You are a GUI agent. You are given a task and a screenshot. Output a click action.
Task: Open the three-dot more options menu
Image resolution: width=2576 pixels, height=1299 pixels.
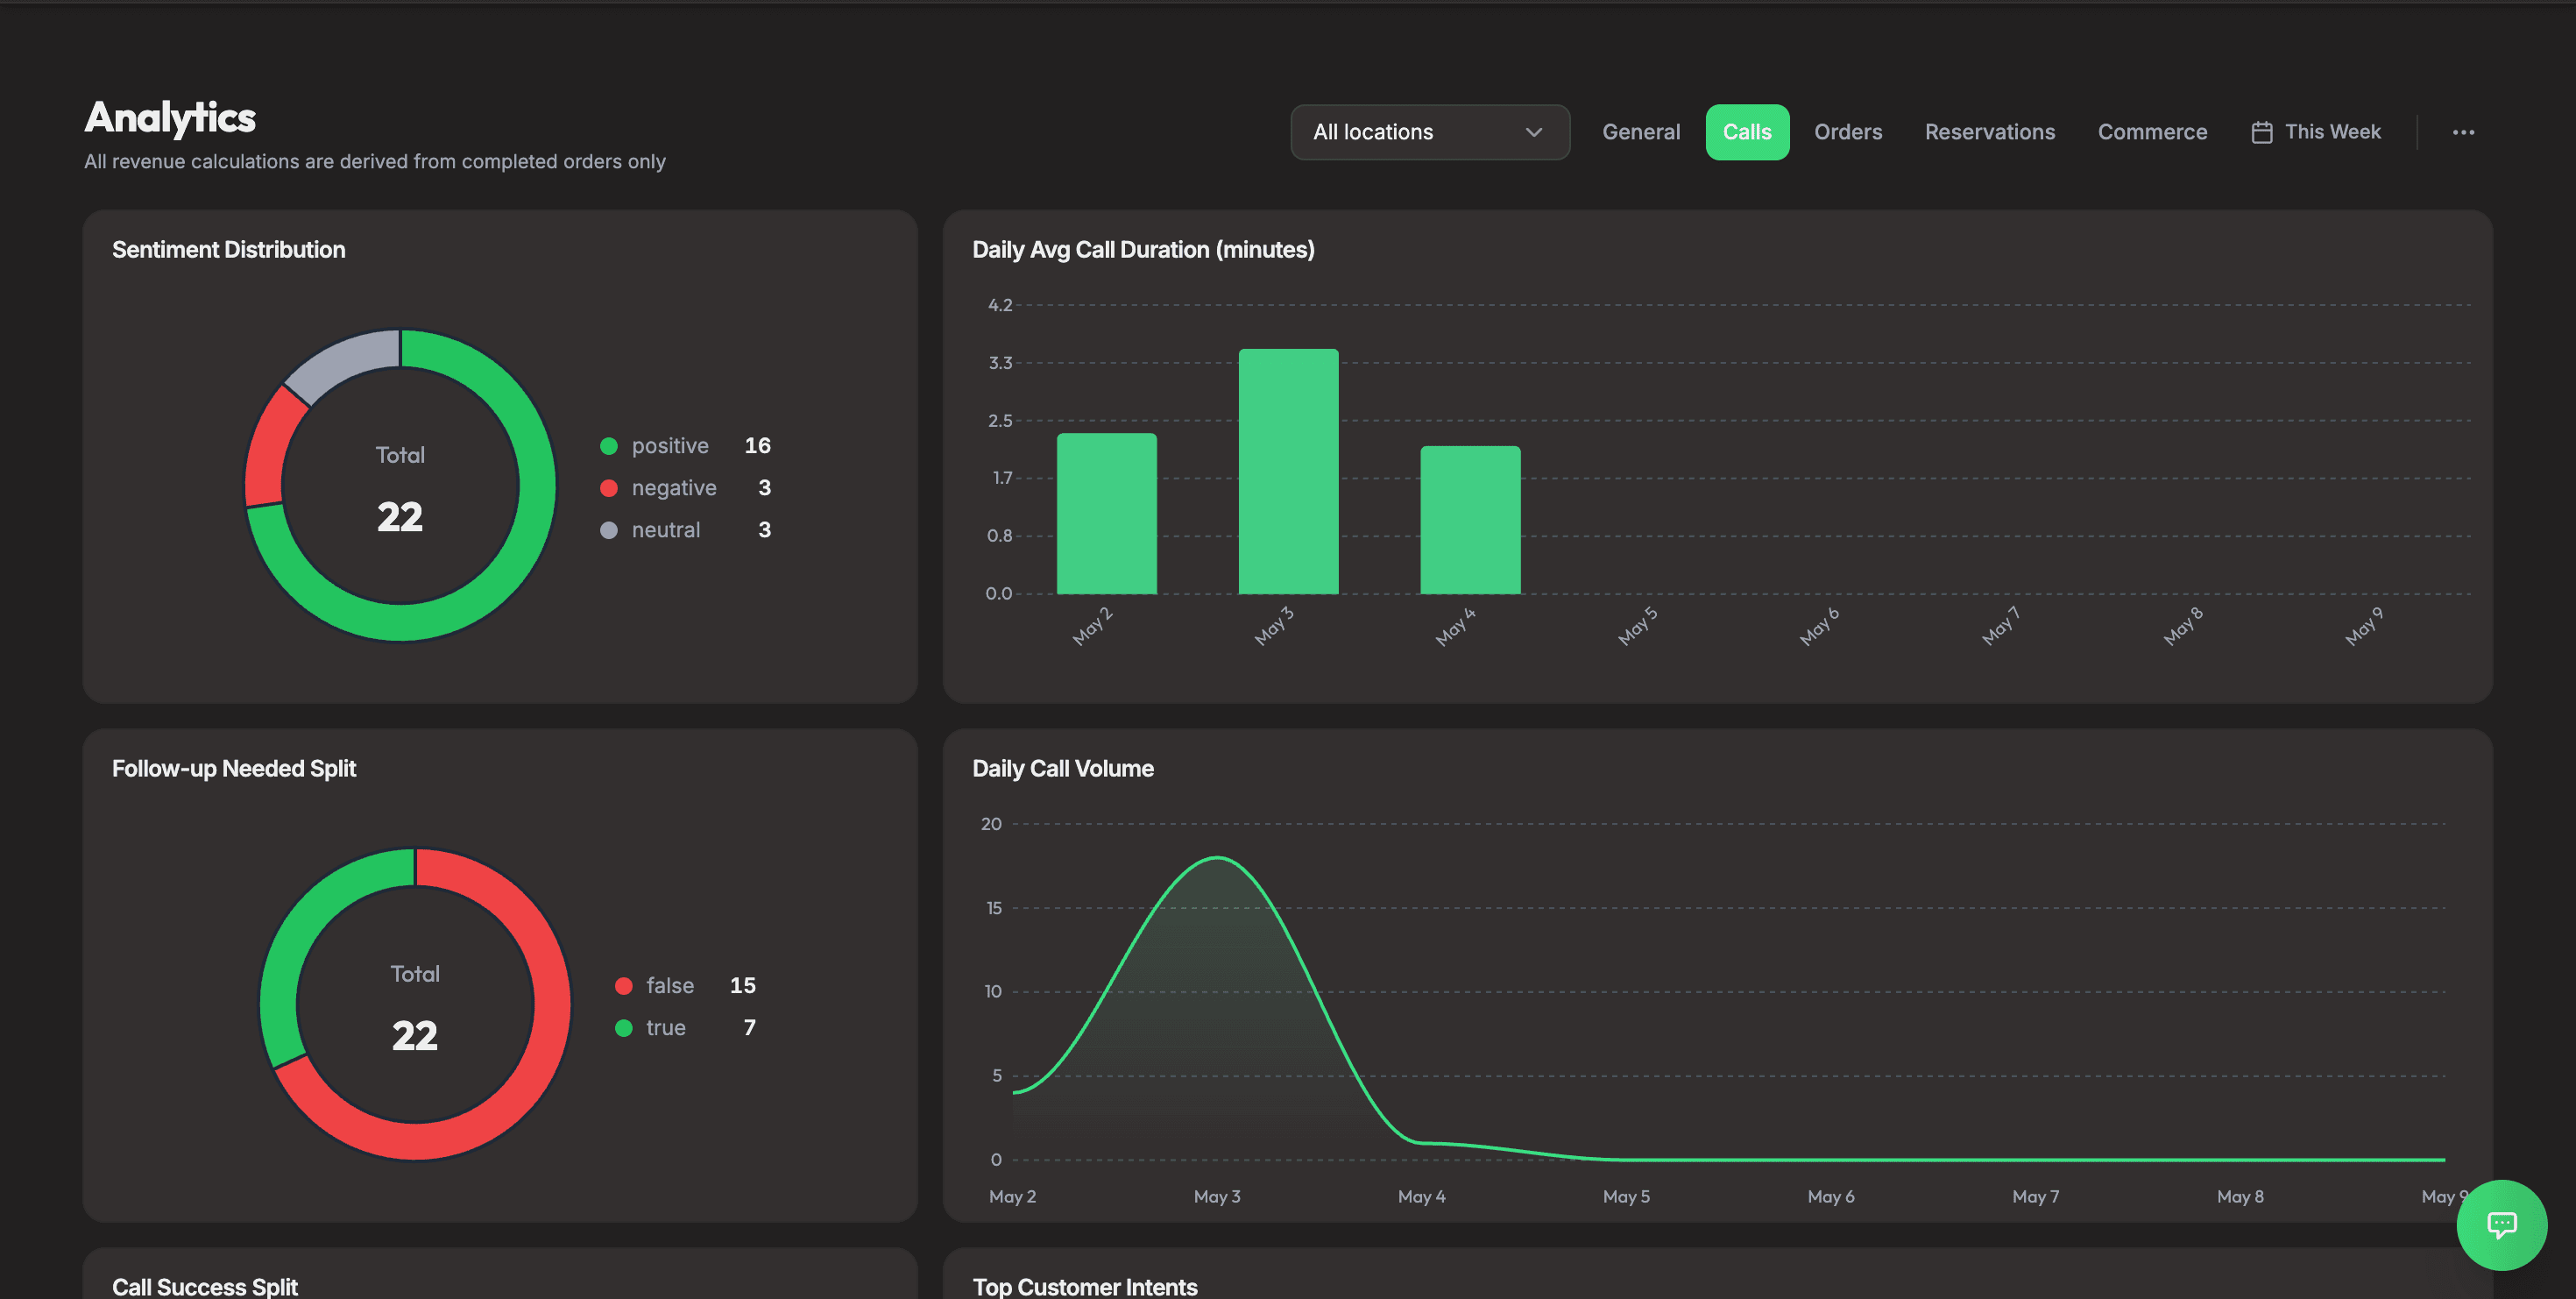click(x=2463, y=132)
